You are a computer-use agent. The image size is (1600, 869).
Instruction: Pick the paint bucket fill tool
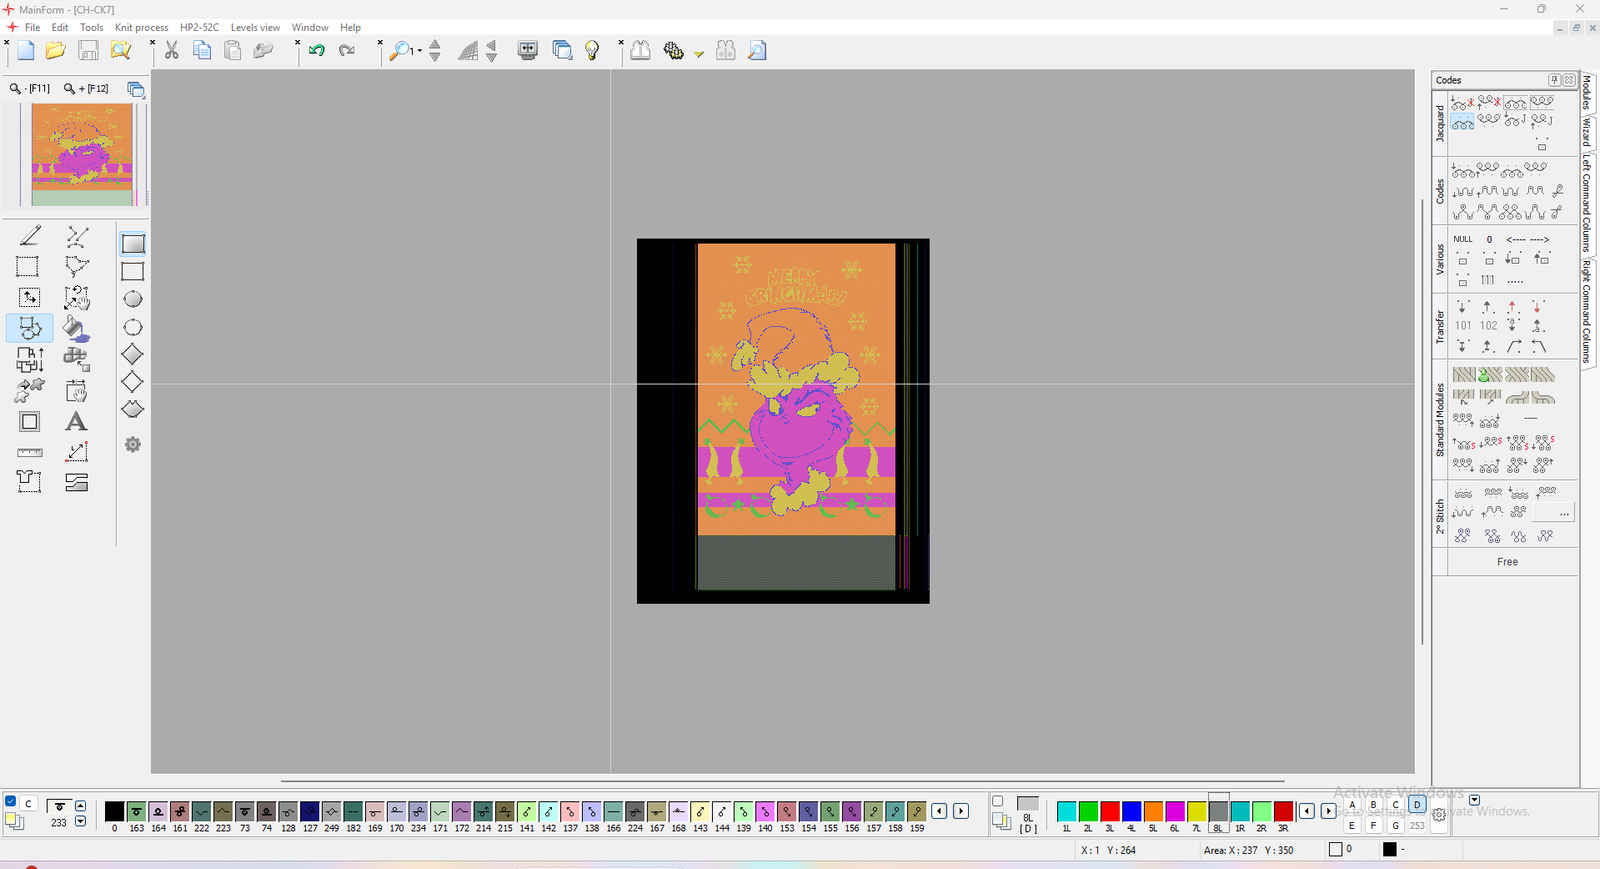pyautogui.click(x=76, y=328)
